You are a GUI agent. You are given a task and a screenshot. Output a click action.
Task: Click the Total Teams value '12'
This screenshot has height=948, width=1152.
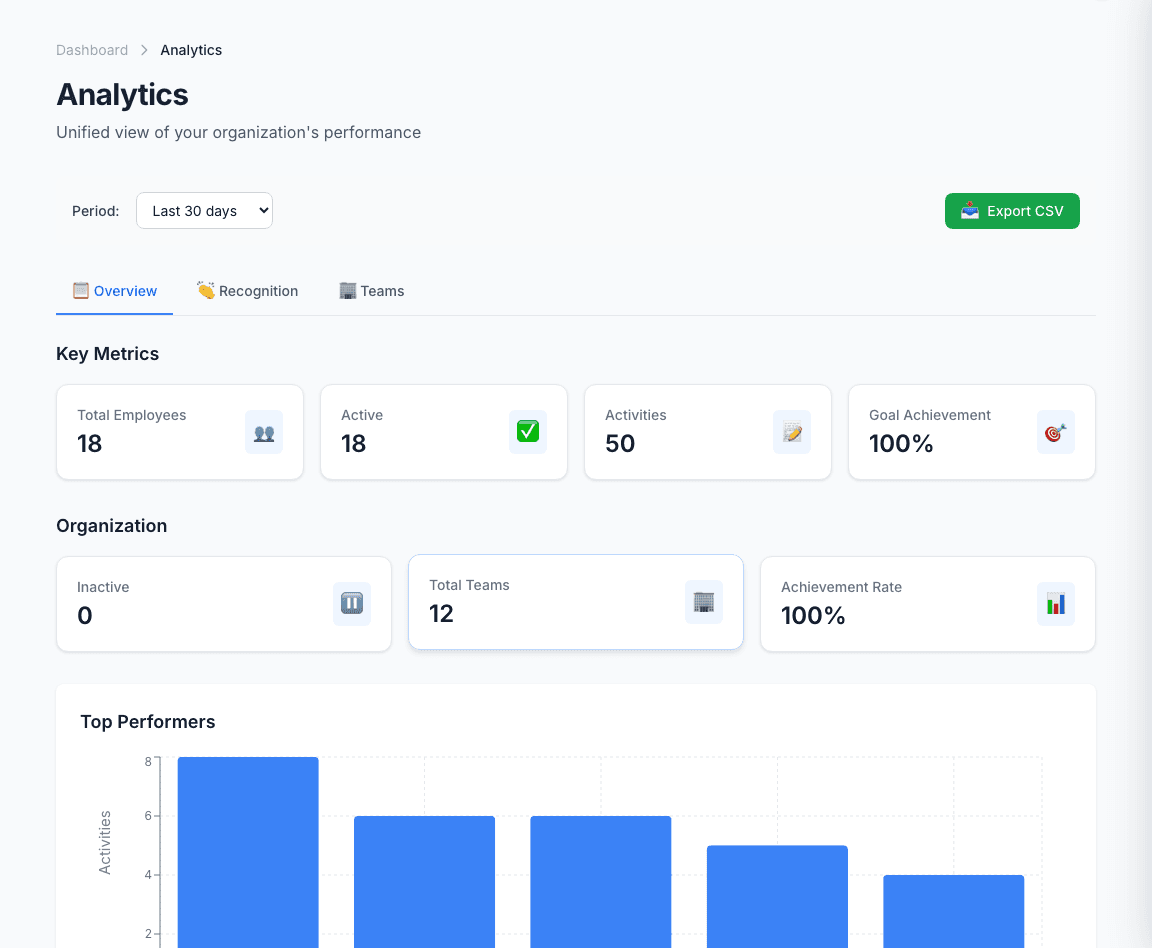tap(442, 614)
